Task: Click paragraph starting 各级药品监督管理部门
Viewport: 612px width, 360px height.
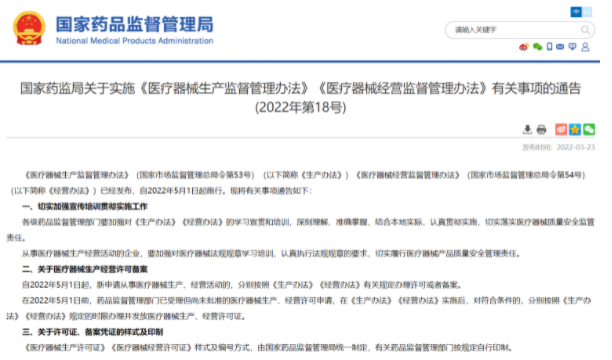Action: pos(301,230)
